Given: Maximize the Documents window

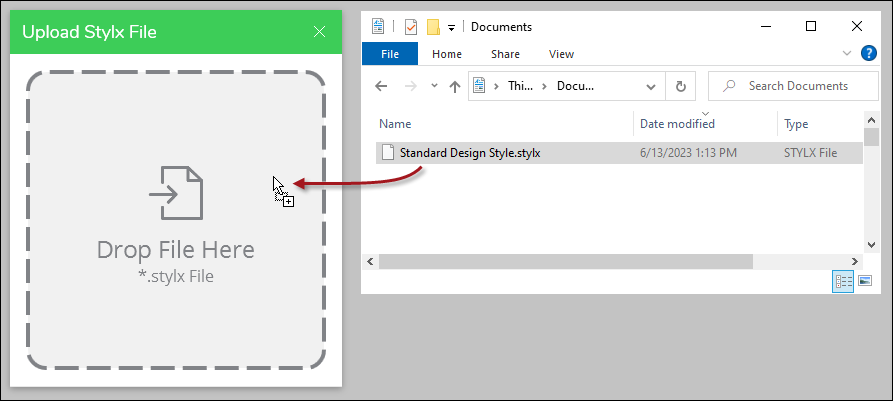Looking at the screenshot, I should coord(811,26).
